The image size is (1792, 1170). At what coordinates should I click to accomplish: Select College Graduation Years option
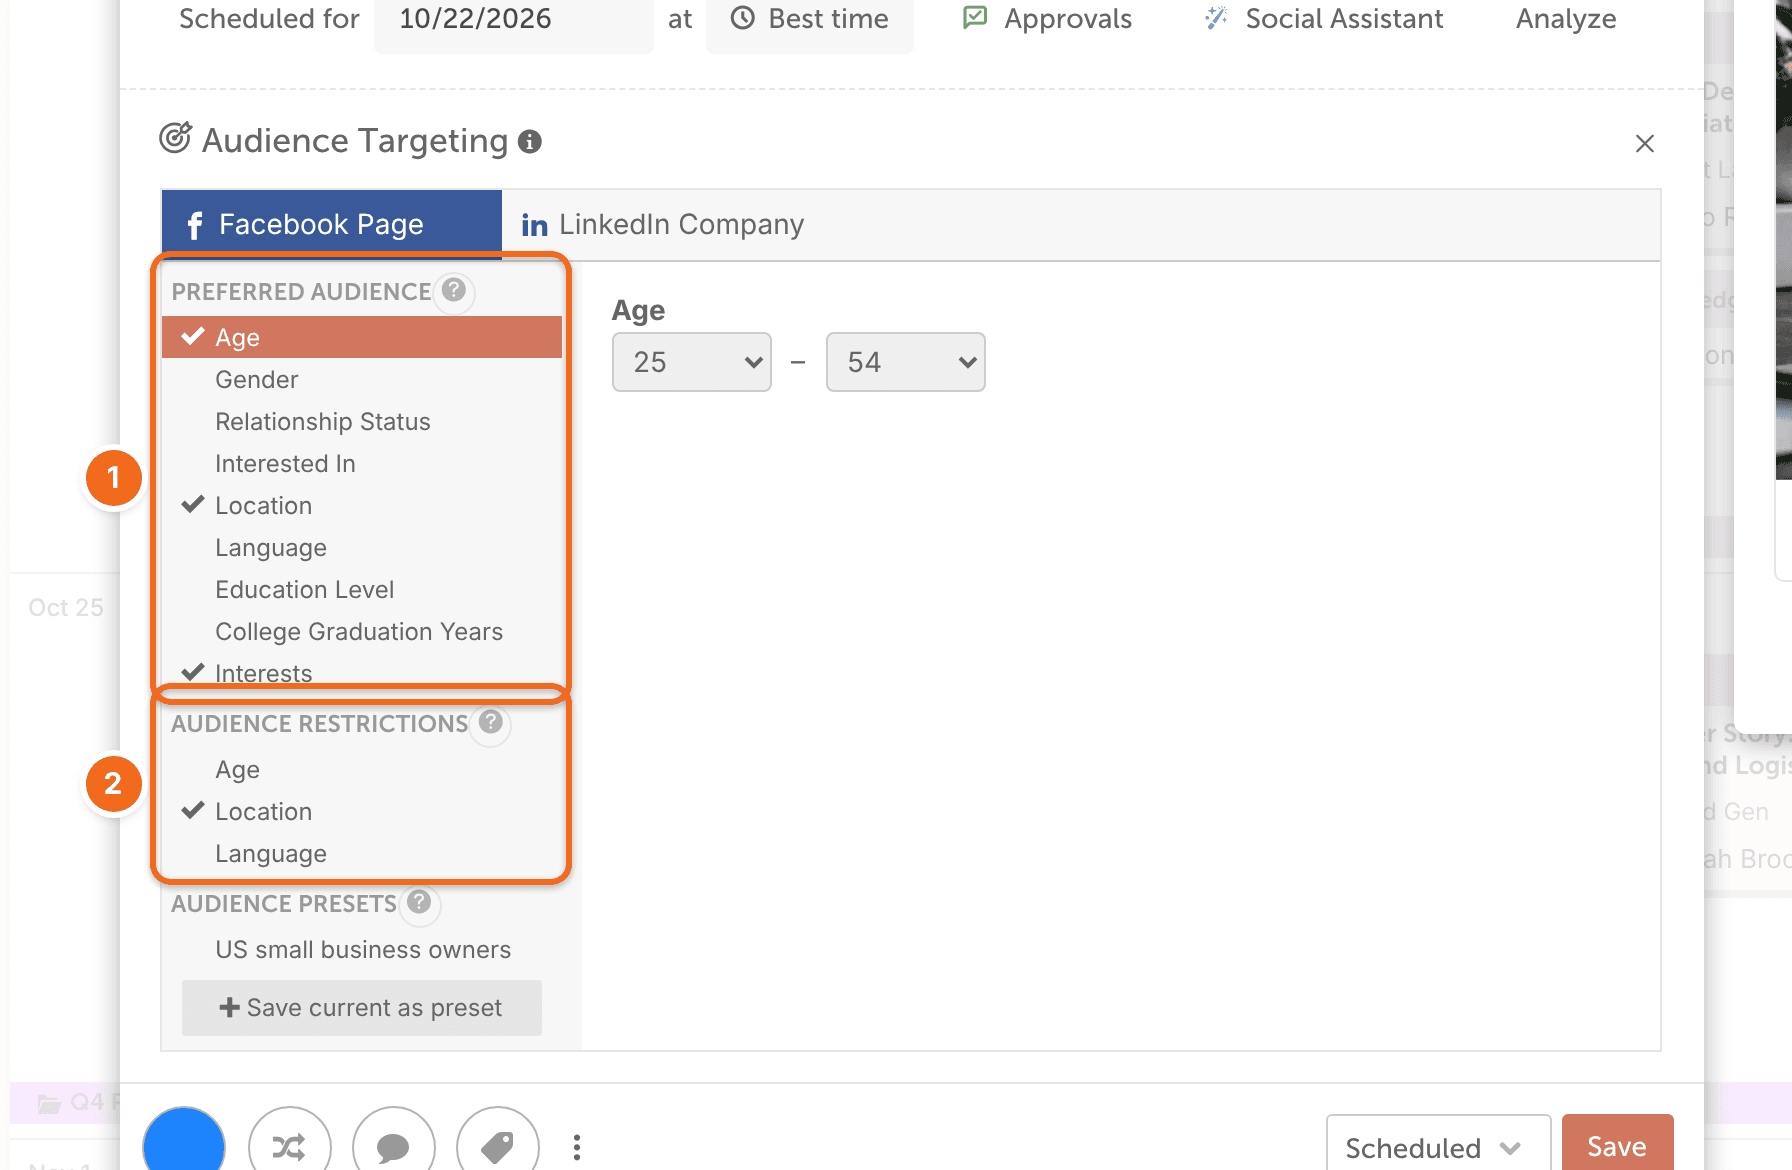362,631
